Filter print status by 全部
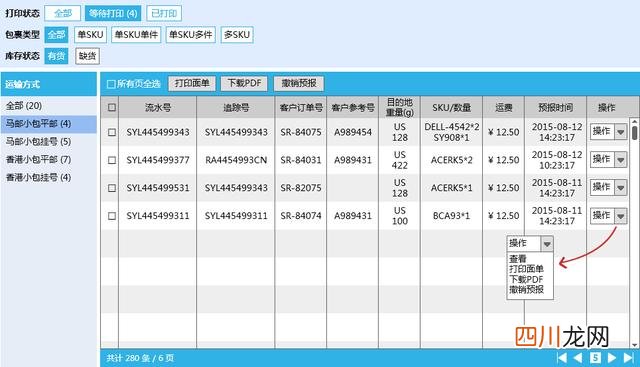This screenshot has height=367, width=640. tap(62, 13)
